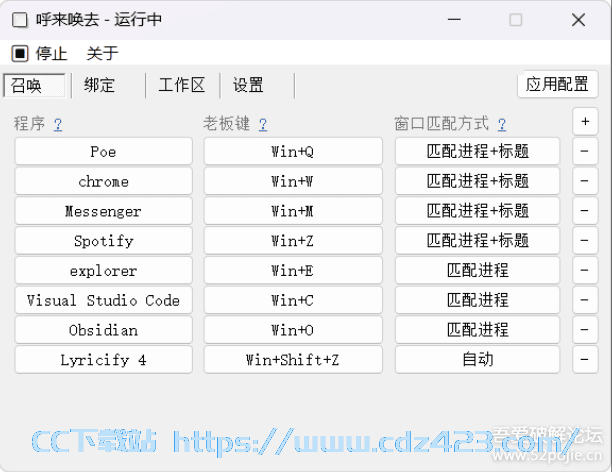The image size is (612, 472).
Task: Open match mode dropdown for Visual Studio Code
Action: 477,300
